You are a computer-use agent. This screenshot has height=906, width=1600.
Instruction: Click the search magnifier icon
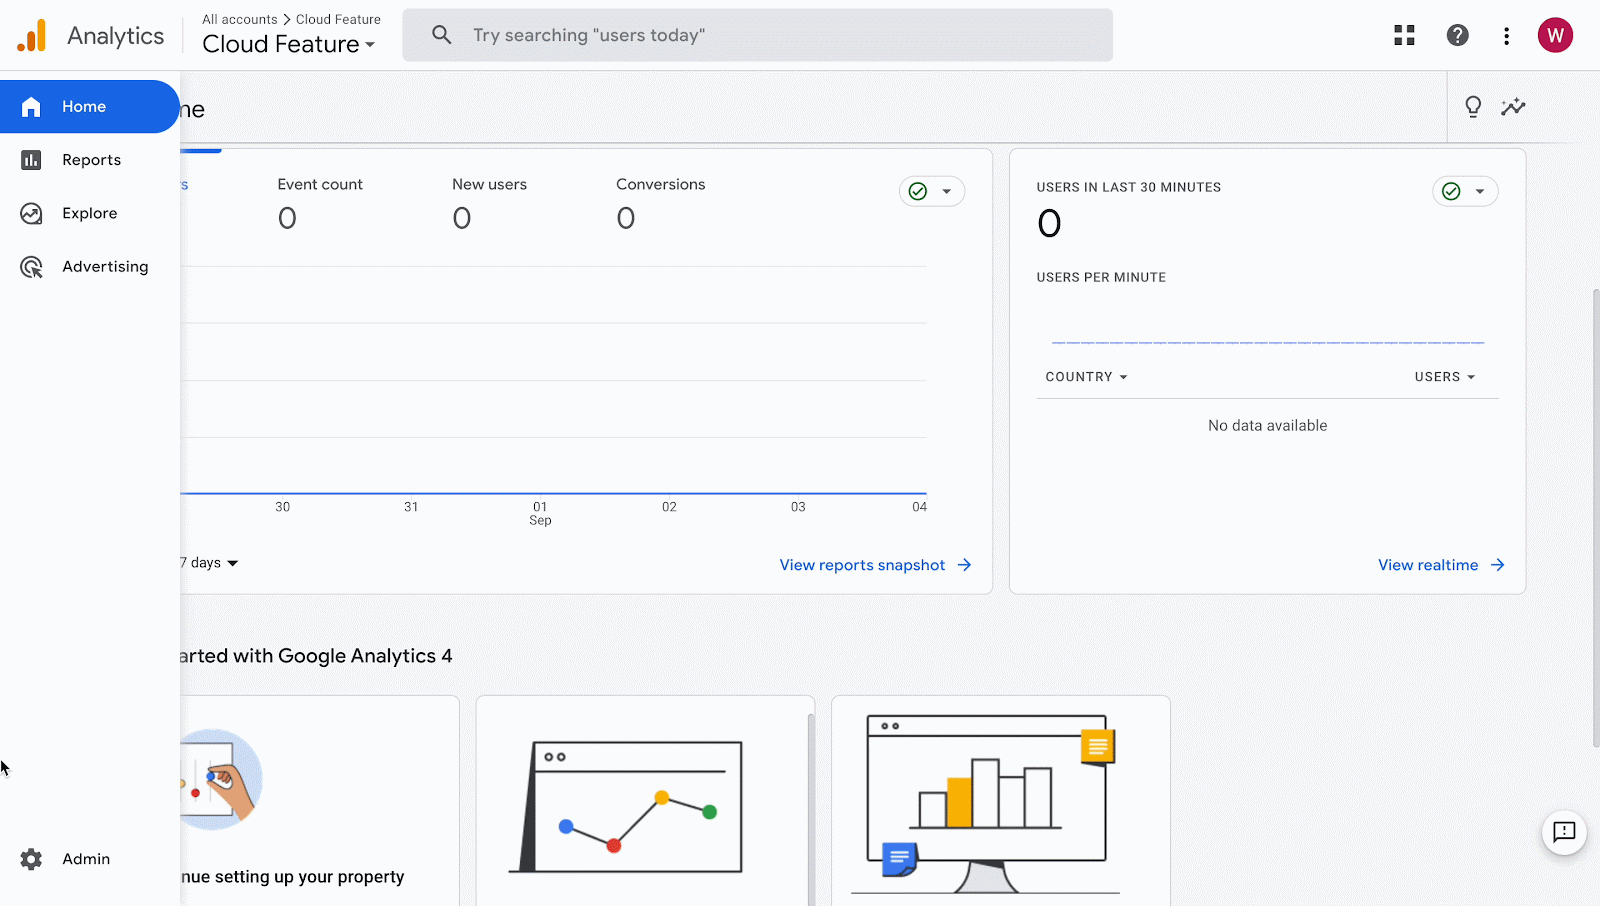coord(441,35)
